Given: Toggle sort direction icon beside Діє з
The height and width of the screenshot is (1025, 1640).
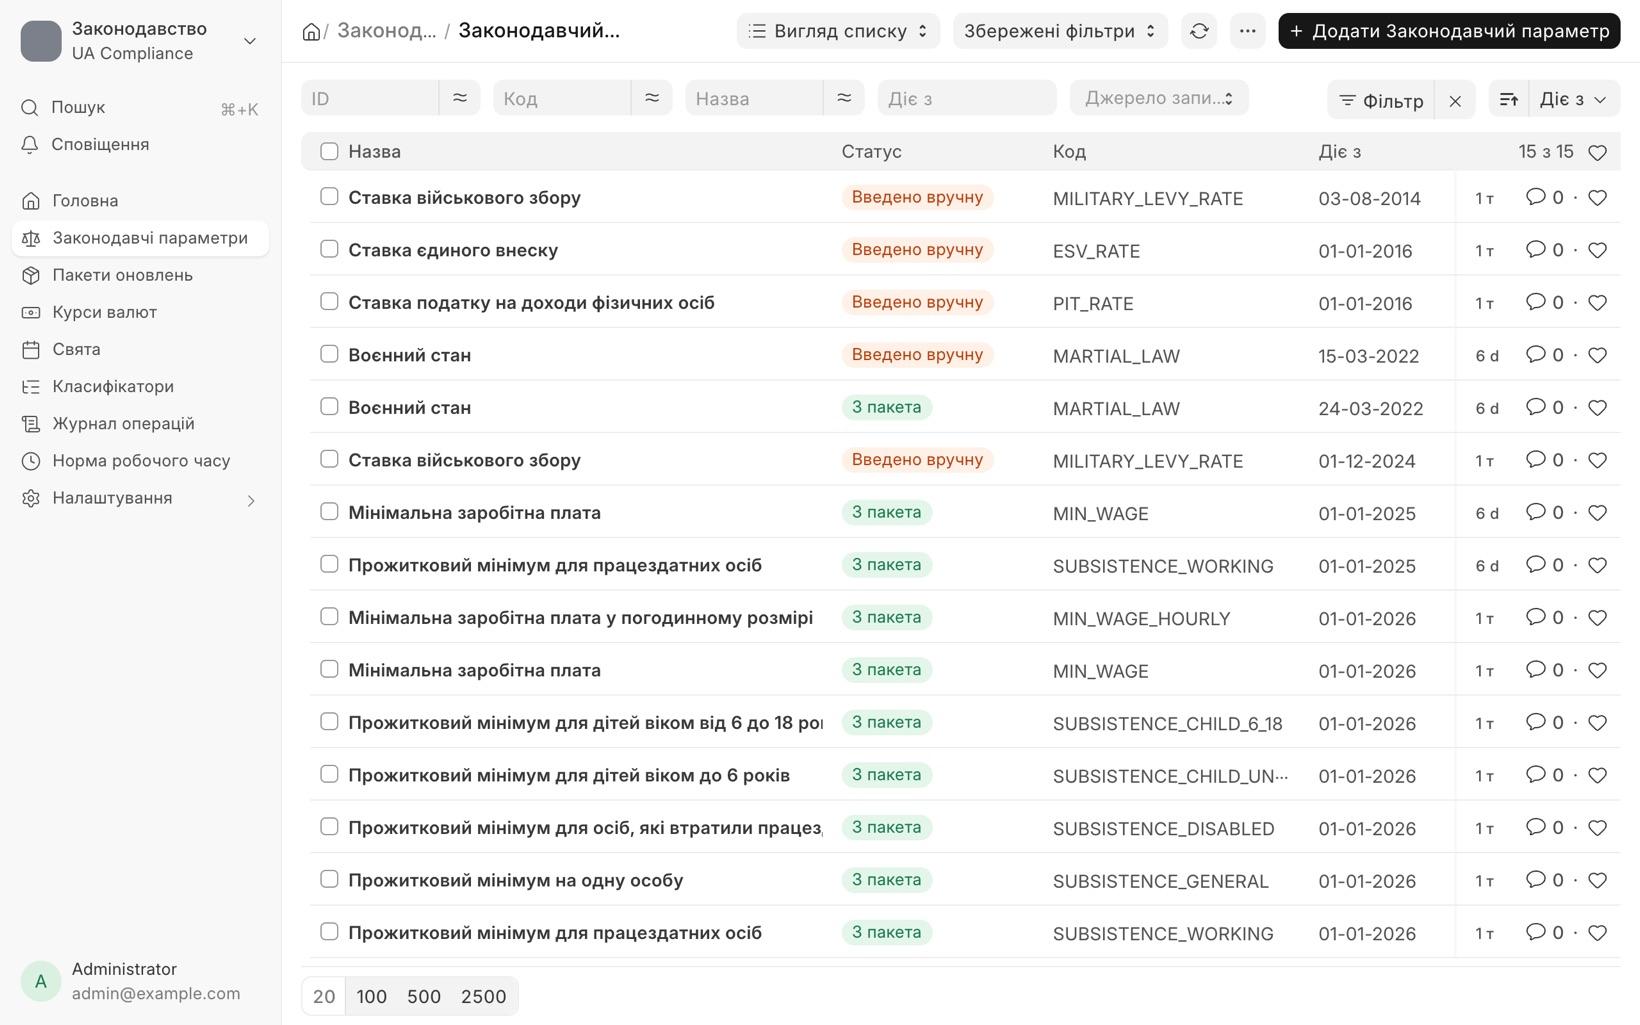Looking at the screenshot, I should click(1509, 99).
